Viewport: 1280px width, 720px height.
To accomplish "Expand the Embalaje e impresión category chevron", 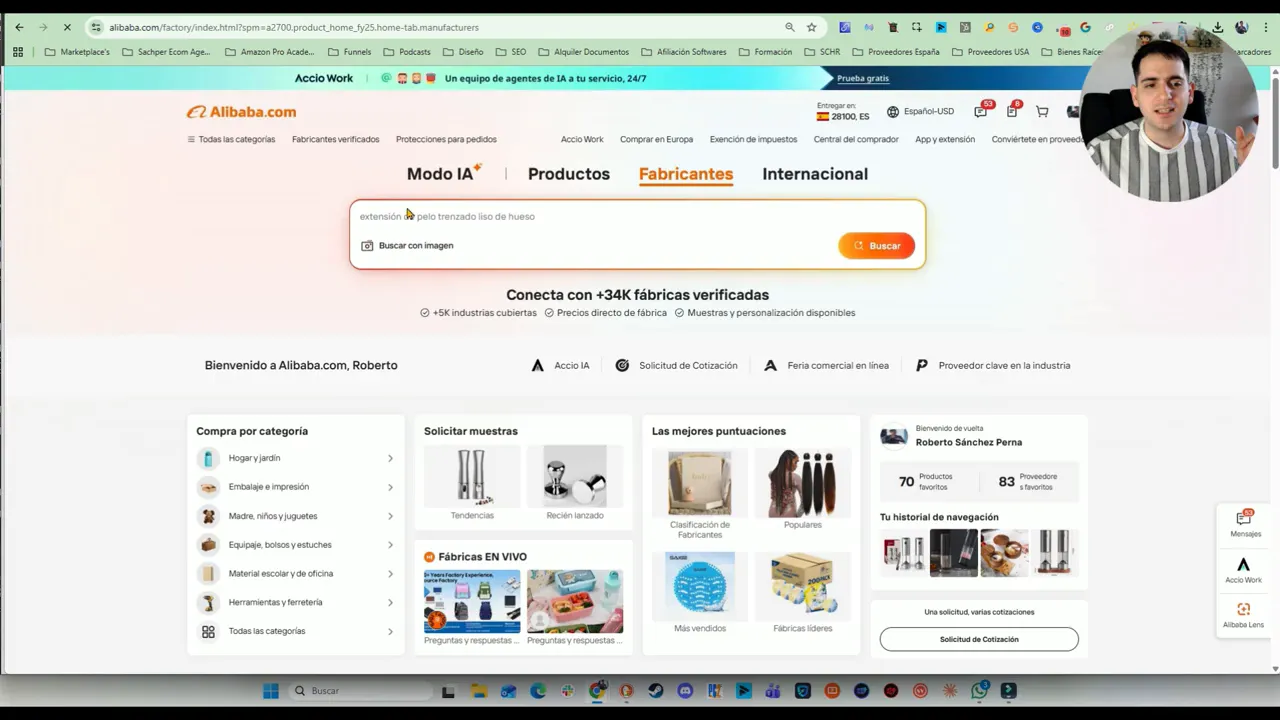I will pyautogui.click(x=390, y=487).
